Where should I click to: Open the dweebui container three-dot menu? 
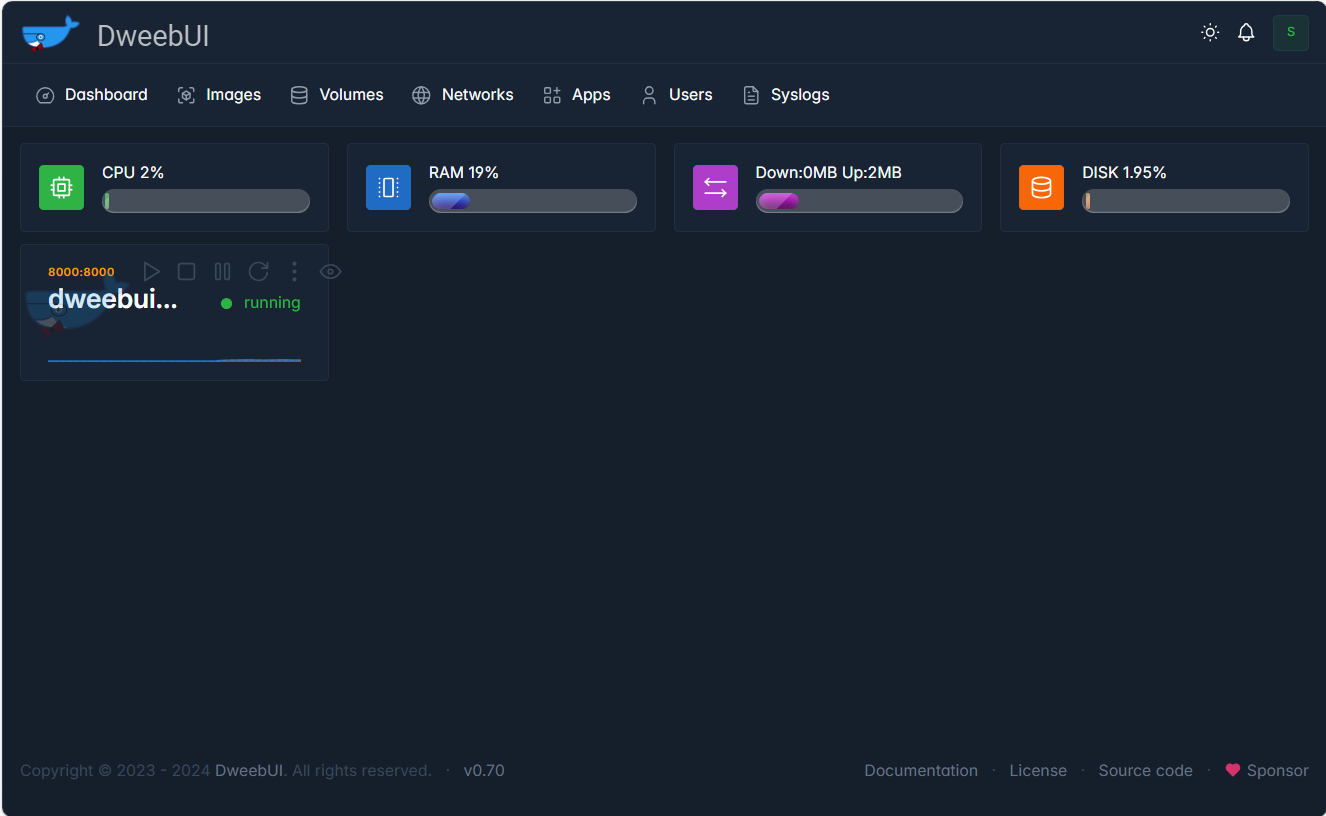(x=294, y=271)
